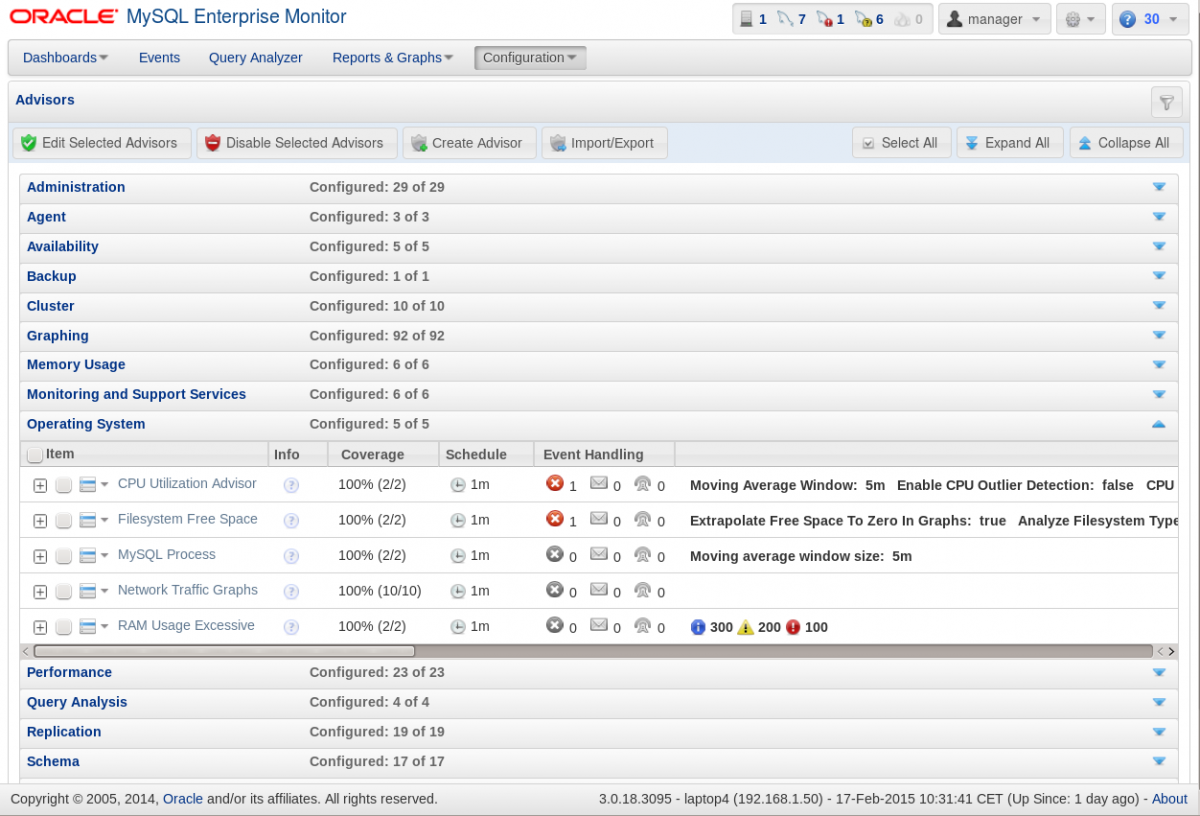Click the critical instances icon showing 6
This screenshot has width=1200, height=816.
[863, 19]
